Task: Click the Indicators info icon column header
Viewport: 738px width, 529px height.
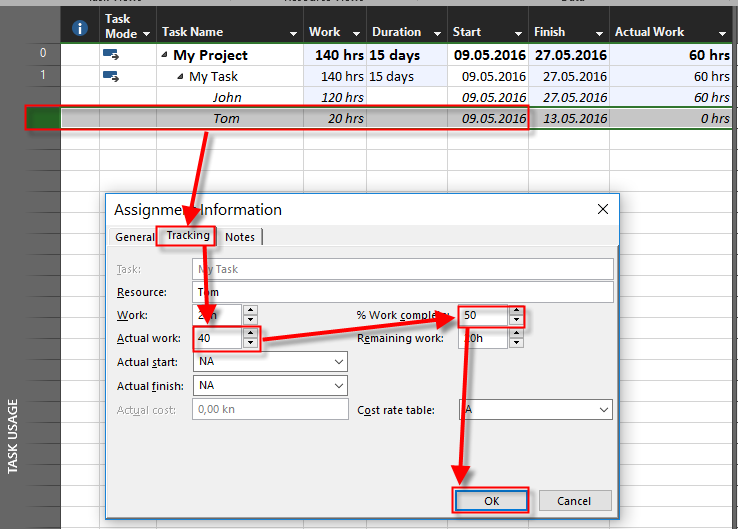Action: coord(80,29)
